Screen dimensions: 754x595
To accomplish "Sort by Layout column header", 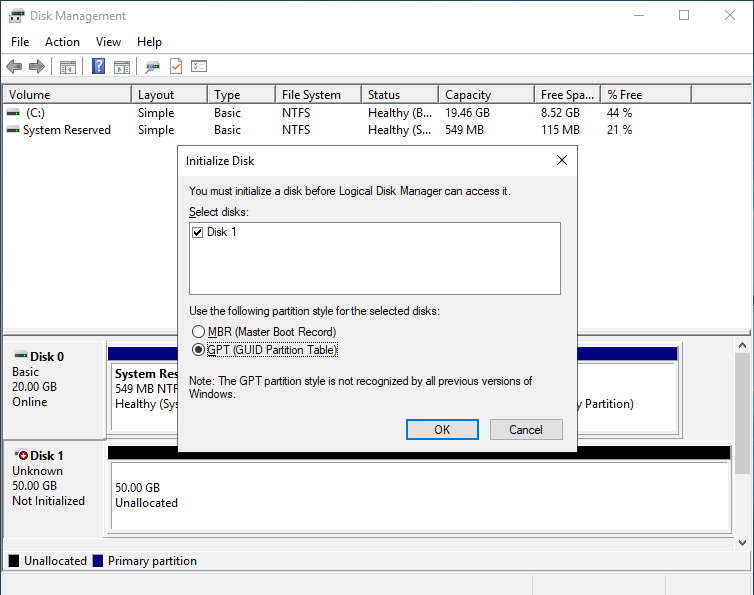I will pyautogui.click(x=170, y=95).
